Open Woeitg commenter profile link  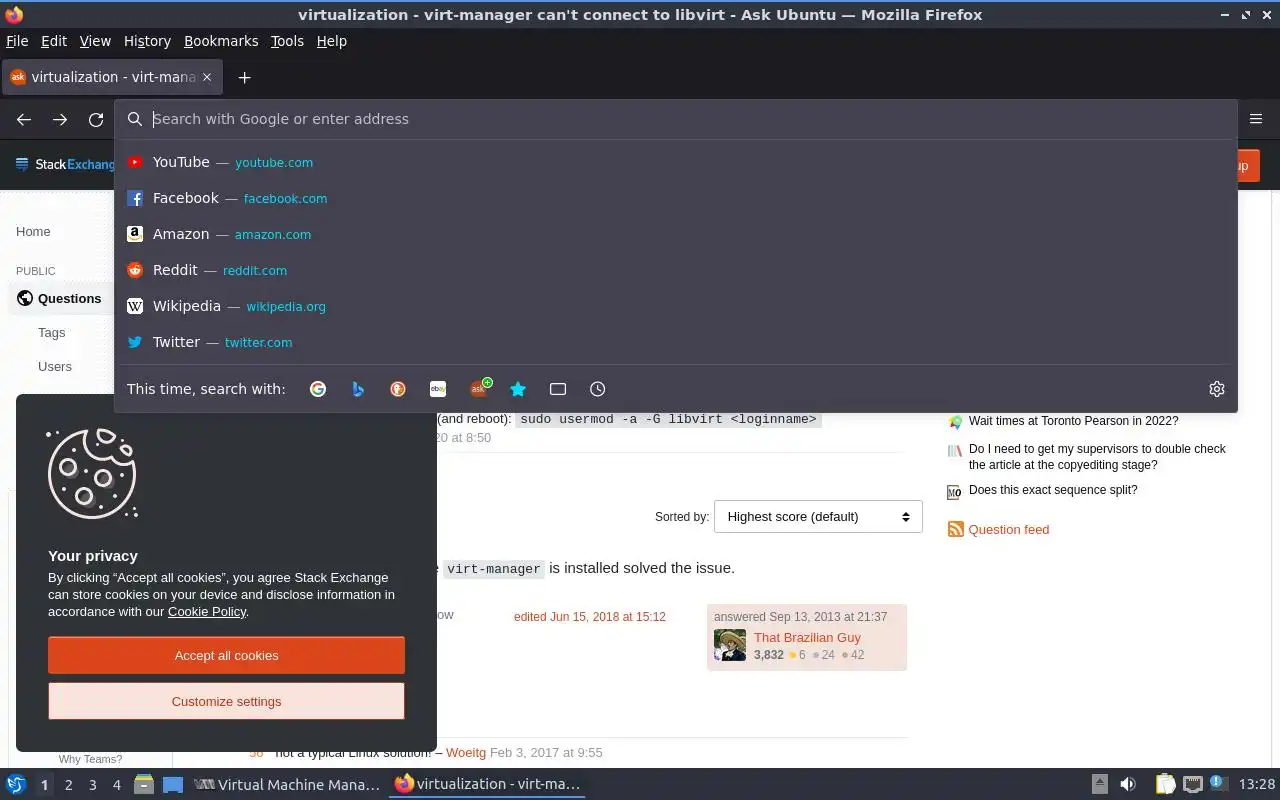(x=466, y=752)
